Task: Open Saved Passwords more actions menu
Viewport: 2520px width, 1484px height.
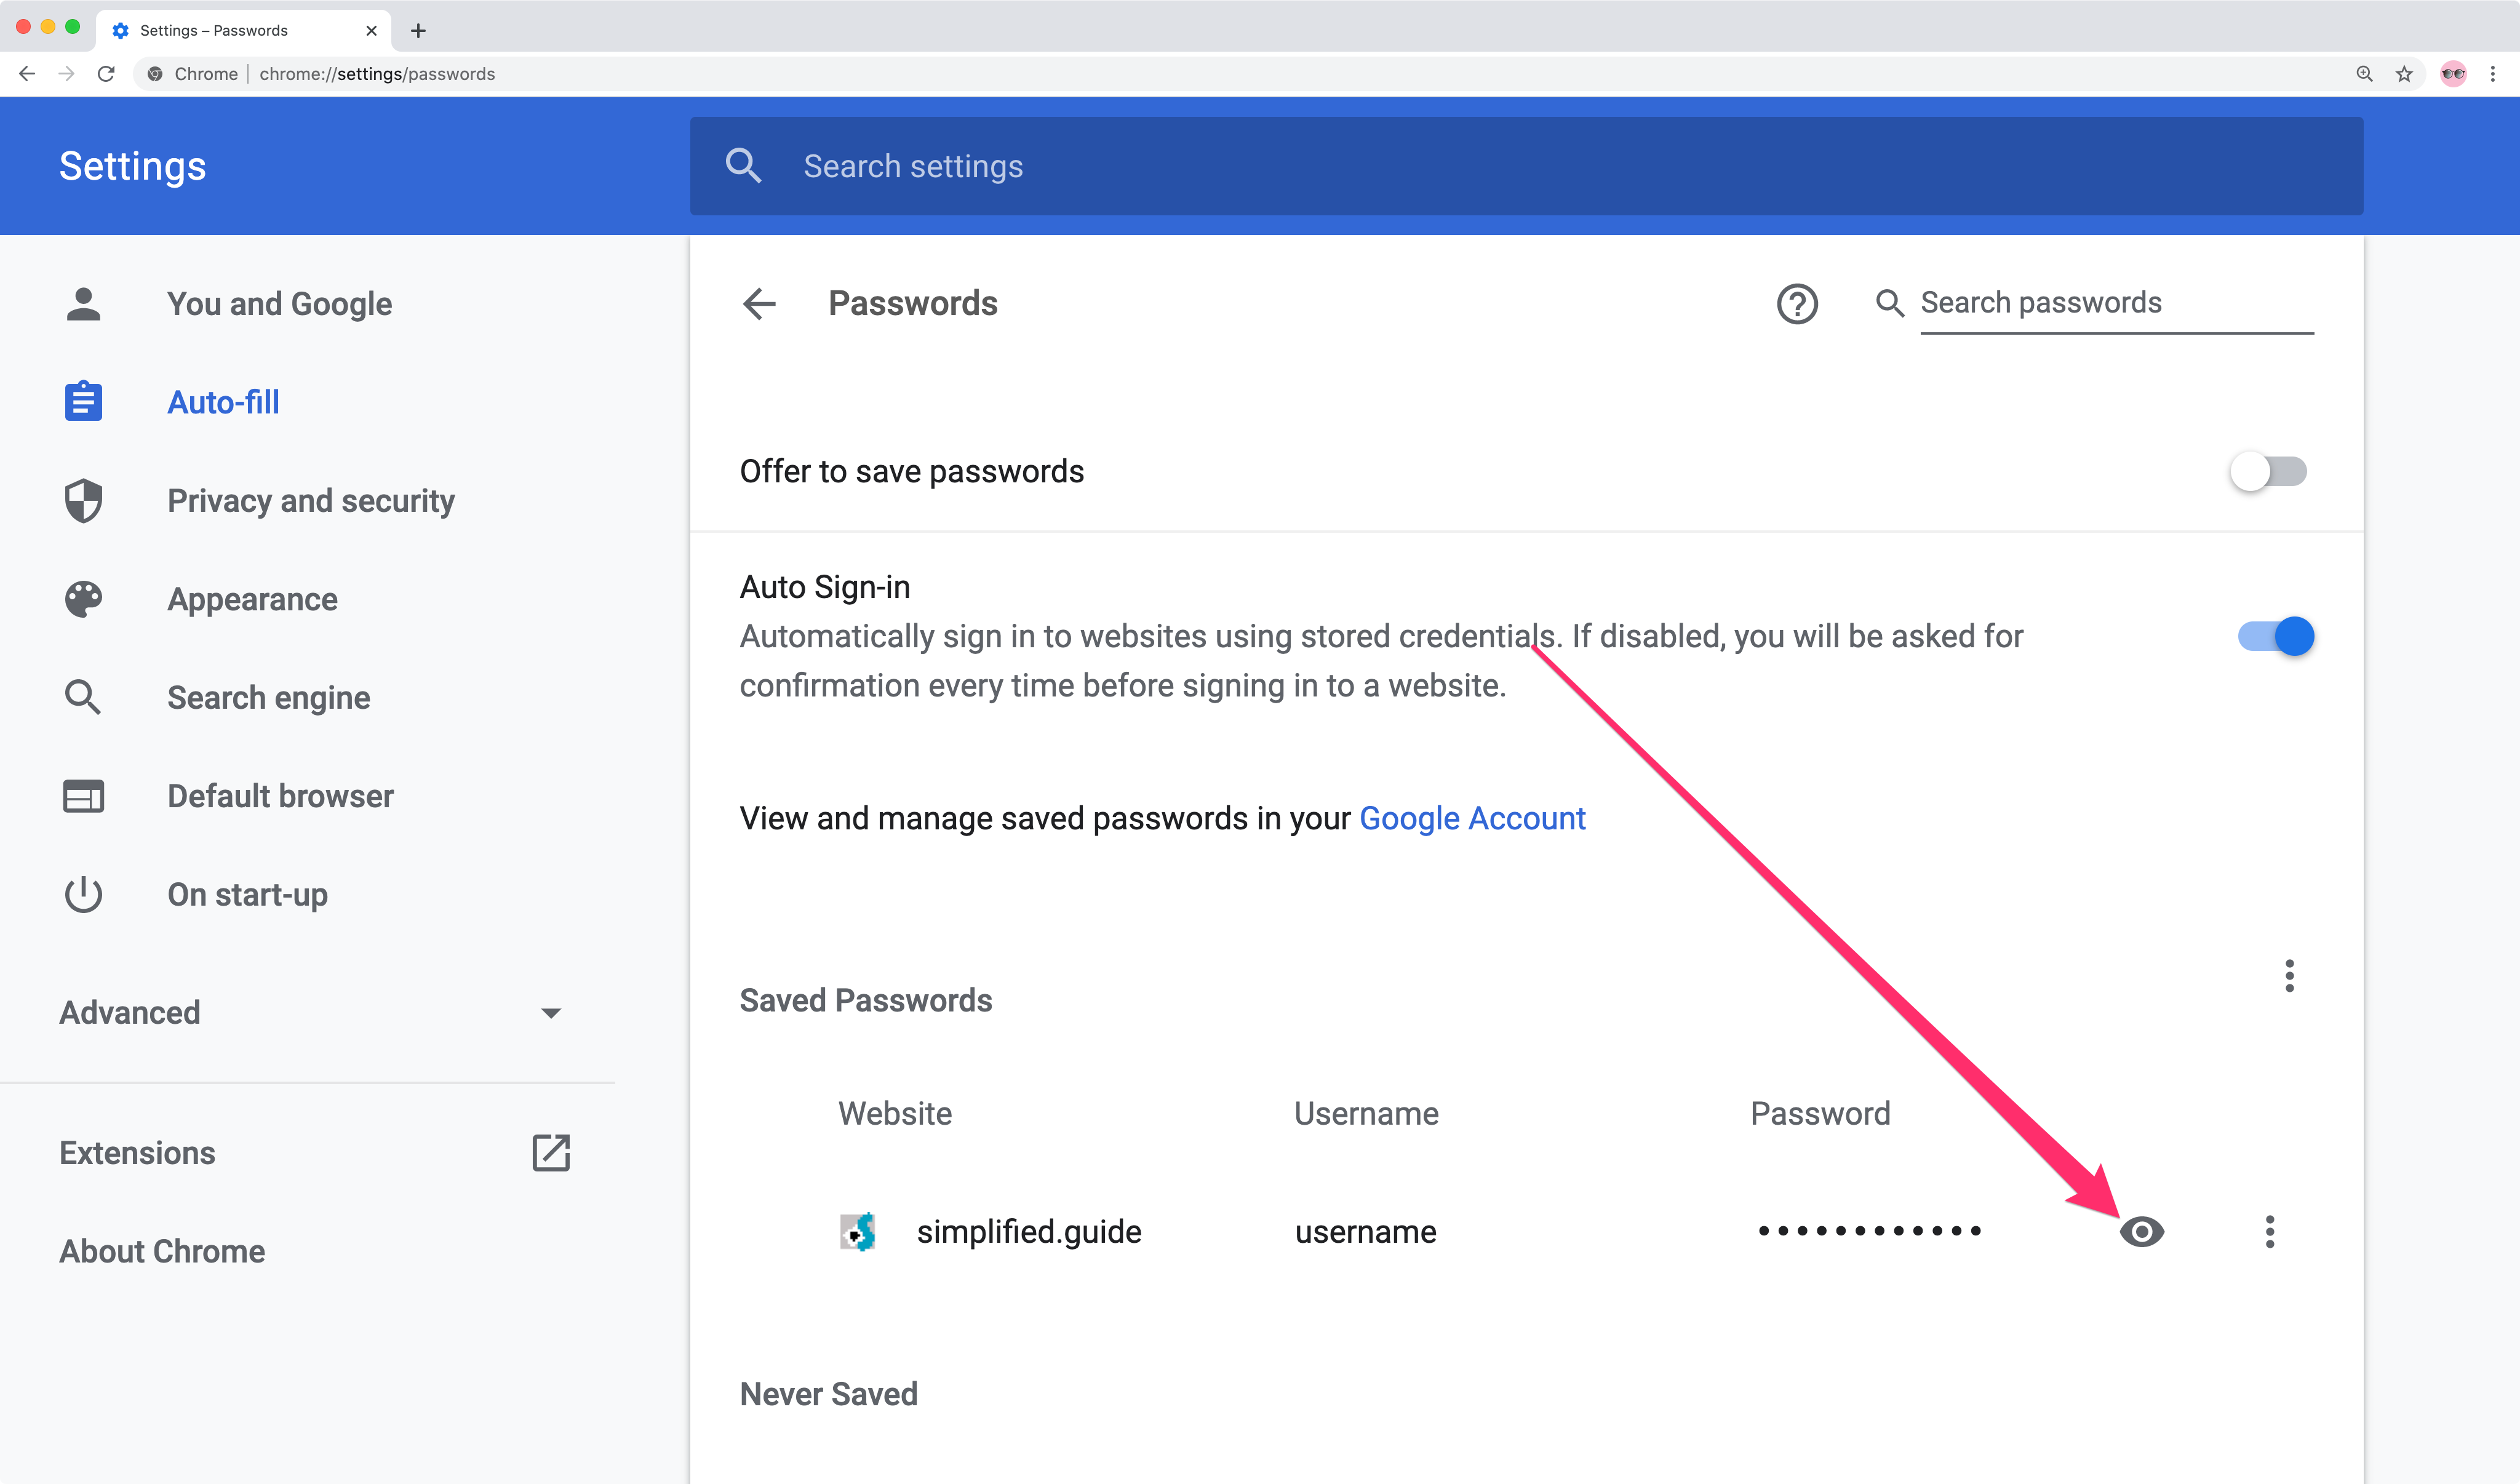Action: [2289, 976]
